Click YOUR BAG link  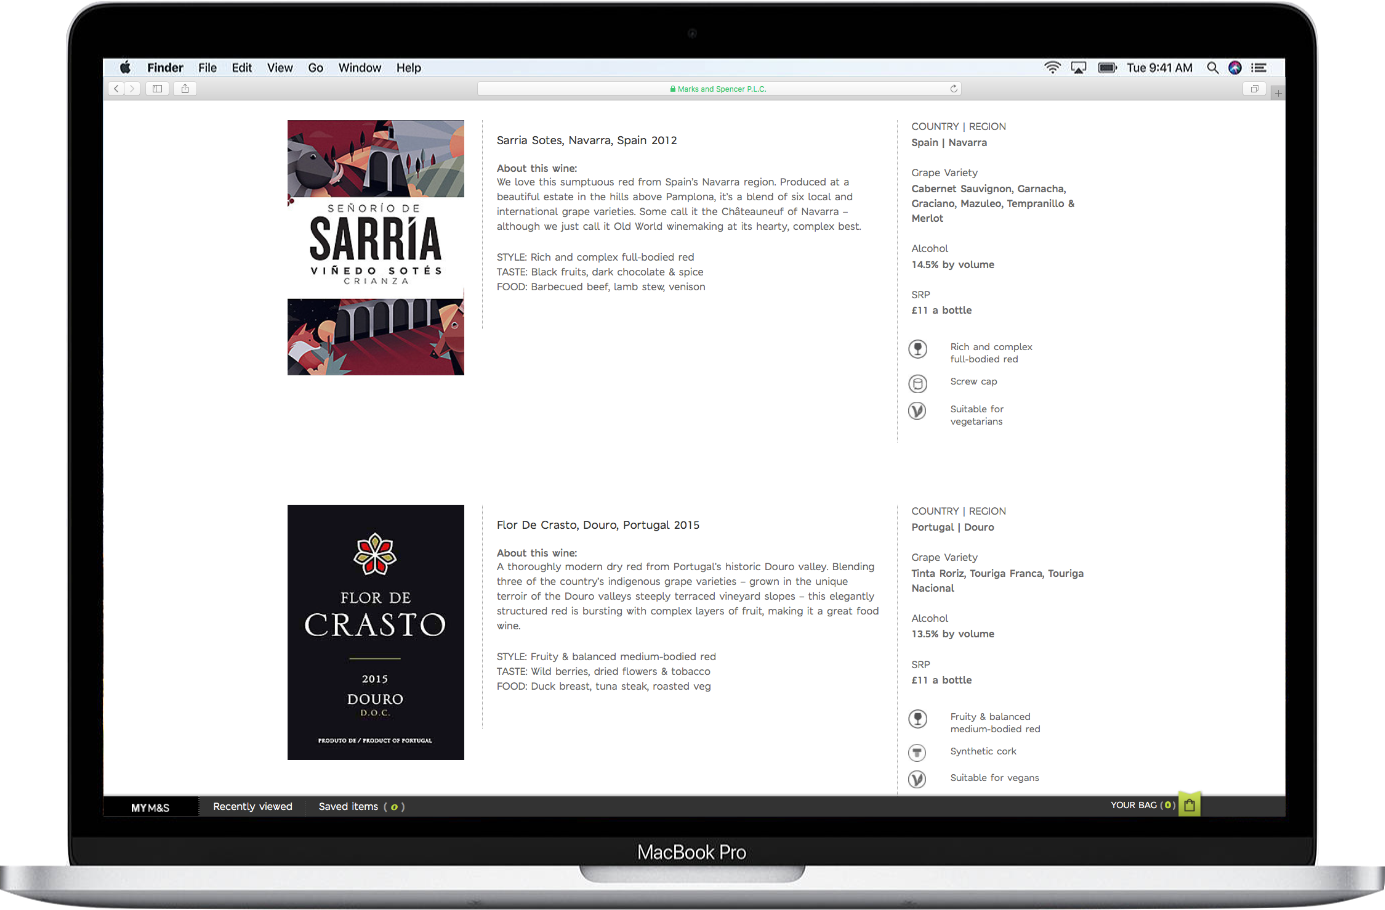click(1142, 805)
